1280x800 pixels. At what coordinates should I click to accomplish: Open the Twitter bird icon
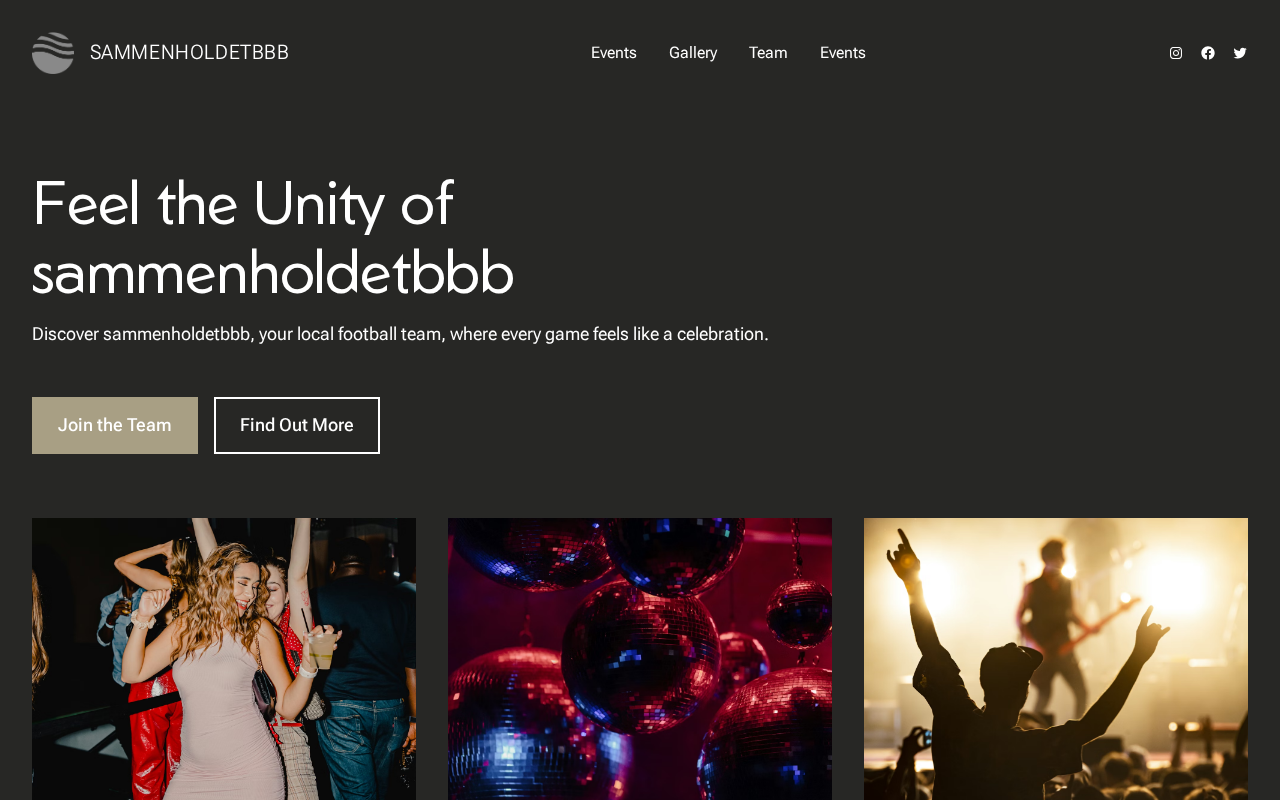(1240, 53)
